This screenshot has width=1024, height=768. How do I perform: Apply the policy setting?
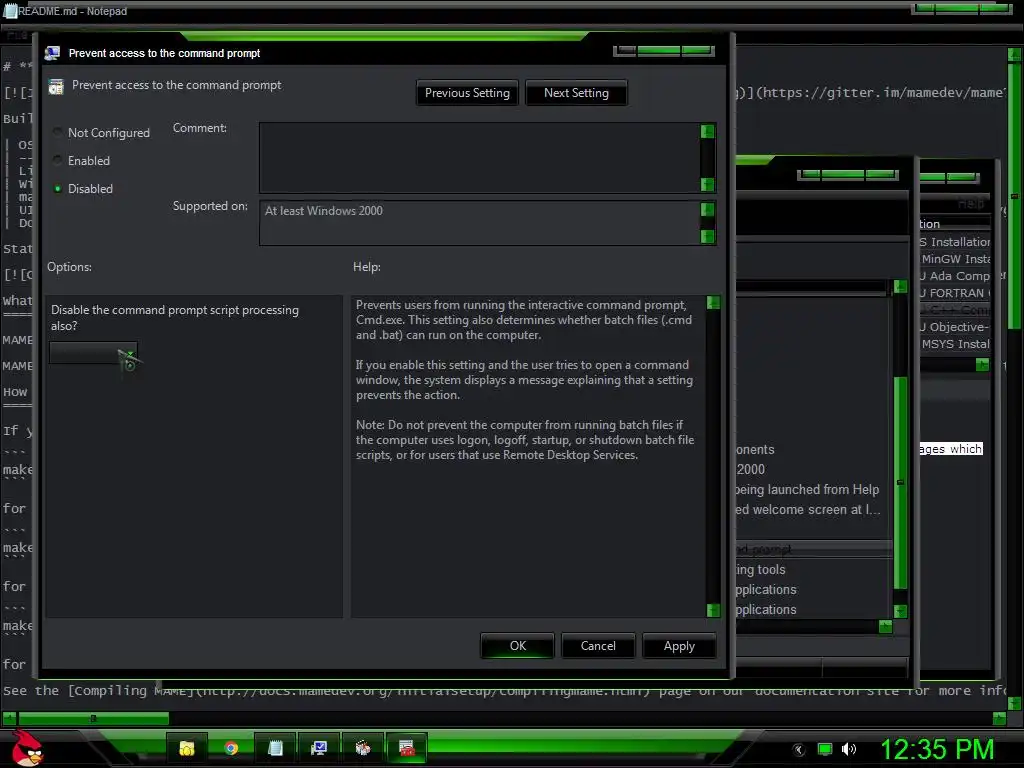(679, 646)
